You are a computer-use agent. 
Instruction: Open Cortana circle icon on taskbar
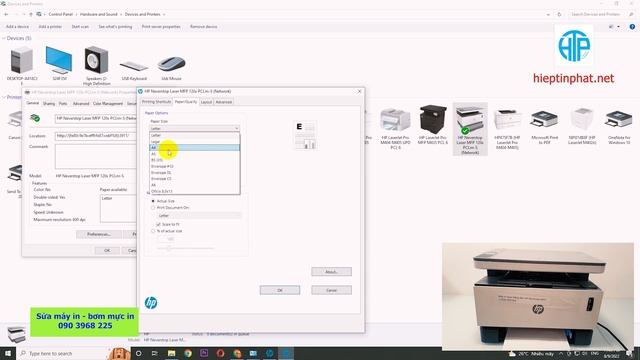coord(138,353)
